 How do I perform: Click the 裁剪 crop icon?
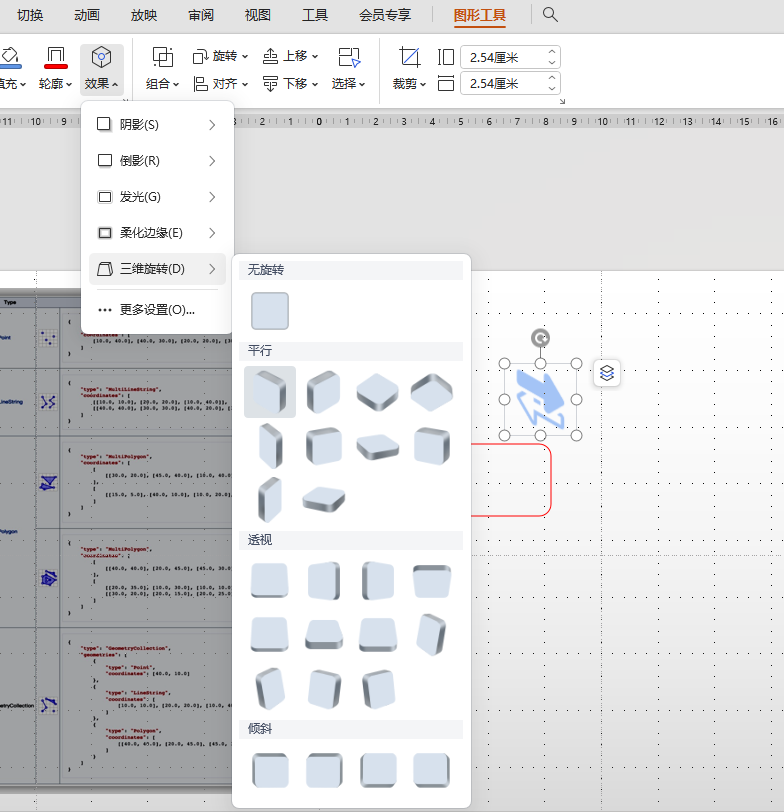[410, 57]
